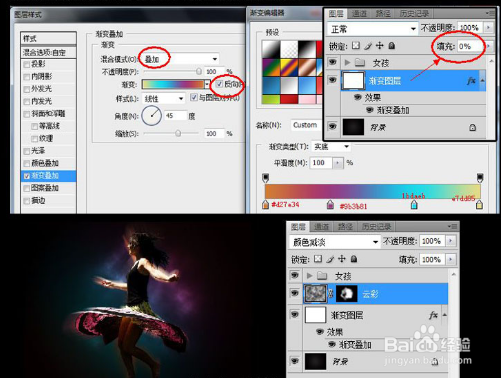This screenshot has height=378, width=501.
Task: Click the chain link icon on 云彩 layer
Action: tap(331, 294)
